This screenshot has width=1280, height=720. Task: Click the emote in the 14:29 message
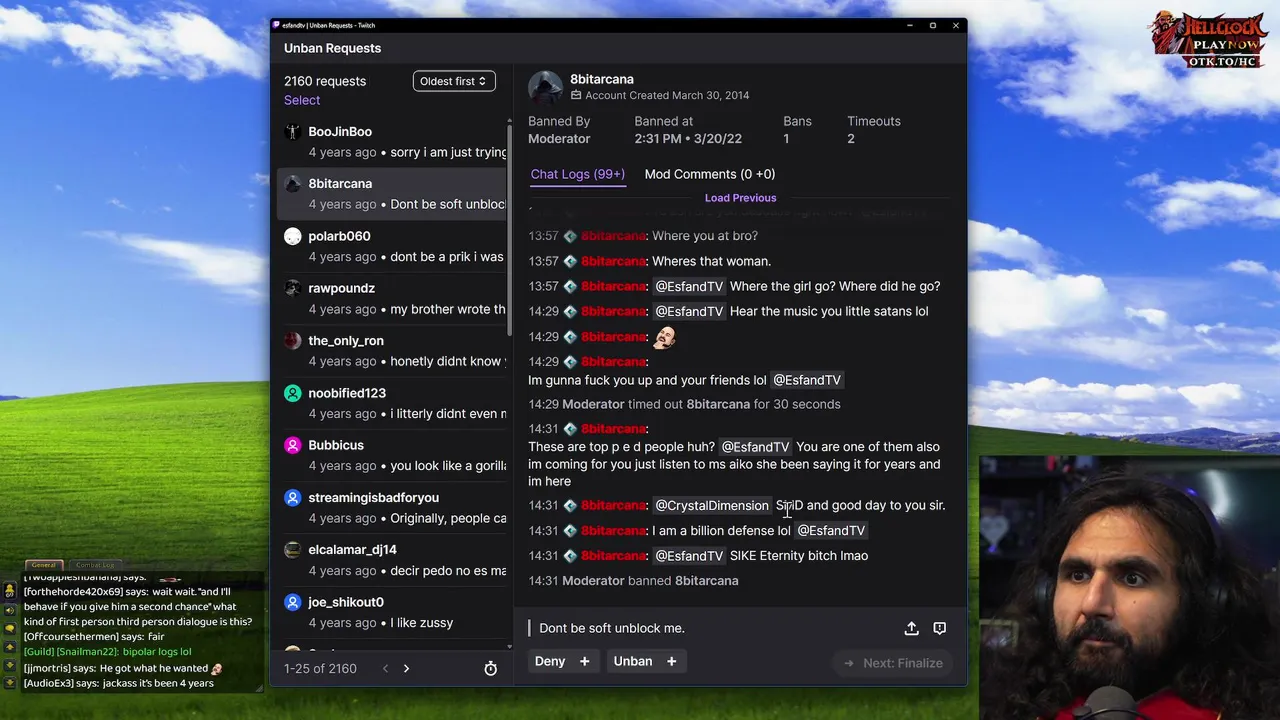click(x=665, y=337)
